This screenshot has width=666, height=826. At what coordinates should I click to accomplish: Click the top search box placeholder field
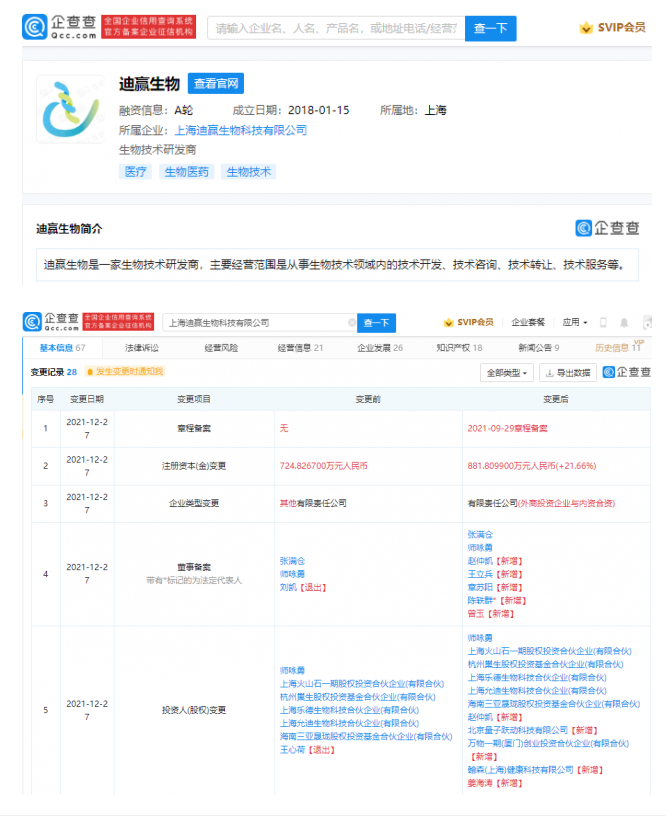click(336, 28)
